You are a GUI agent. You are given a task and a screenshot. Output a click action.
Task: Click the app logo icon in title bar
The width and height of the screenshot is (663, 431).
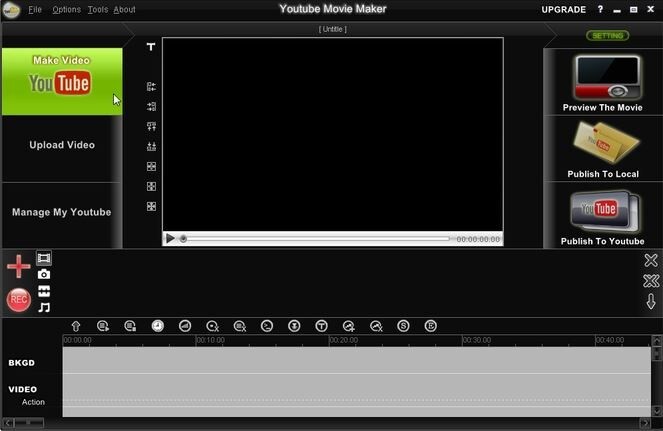(x=11, y=10)
